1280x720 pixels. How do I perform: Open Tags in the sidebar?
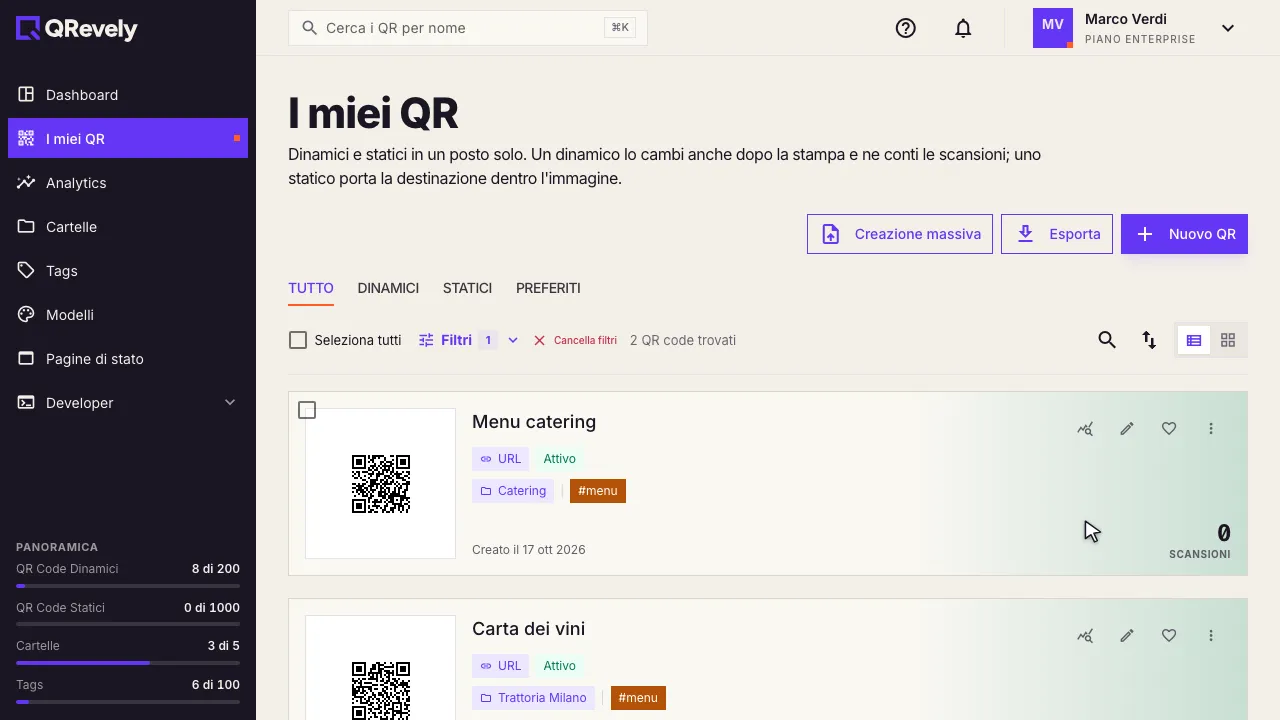pyautogui.click(x=128, y=271)
